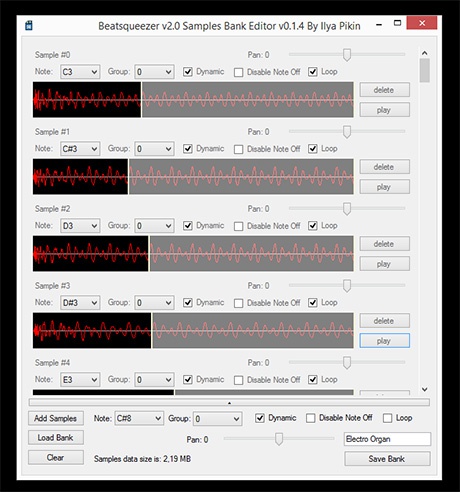Screen dimensions: 460x492
Task: Click the app icon in the title bar
Action: point(29,26)
